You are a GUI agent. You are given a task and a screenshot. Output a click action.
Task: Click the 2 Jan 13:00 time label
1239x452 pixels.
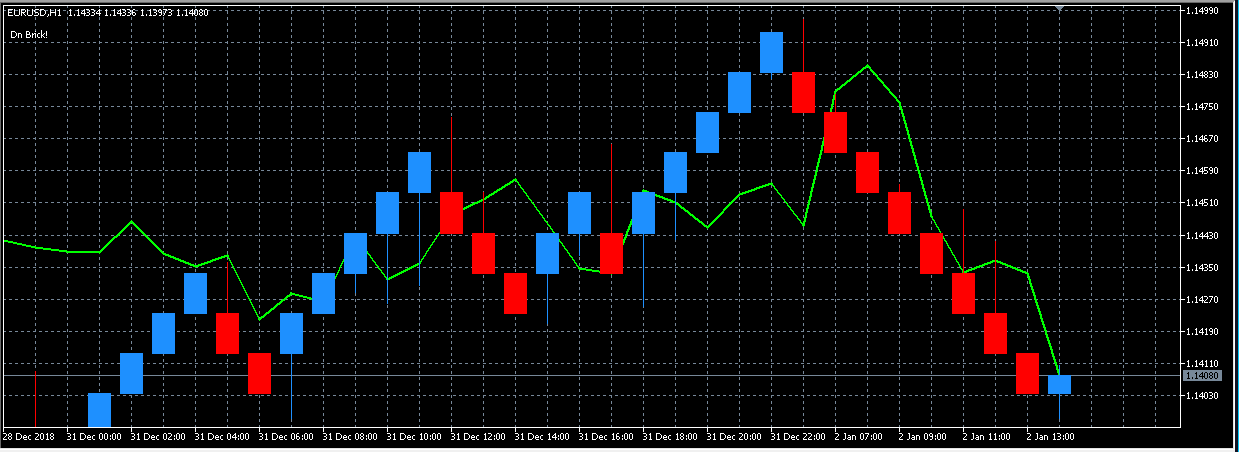[x=1052, y=437]
